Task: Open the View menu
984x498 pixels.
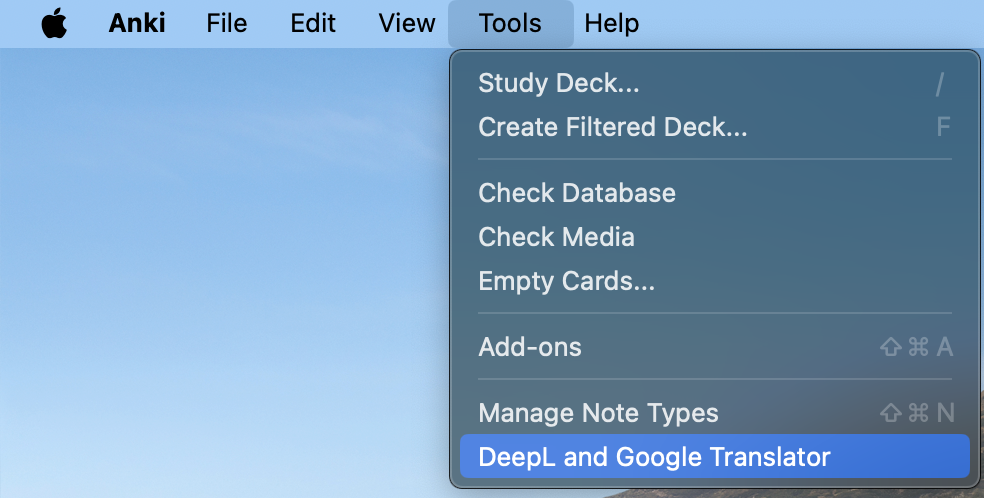Action: (x=407, y=24)
